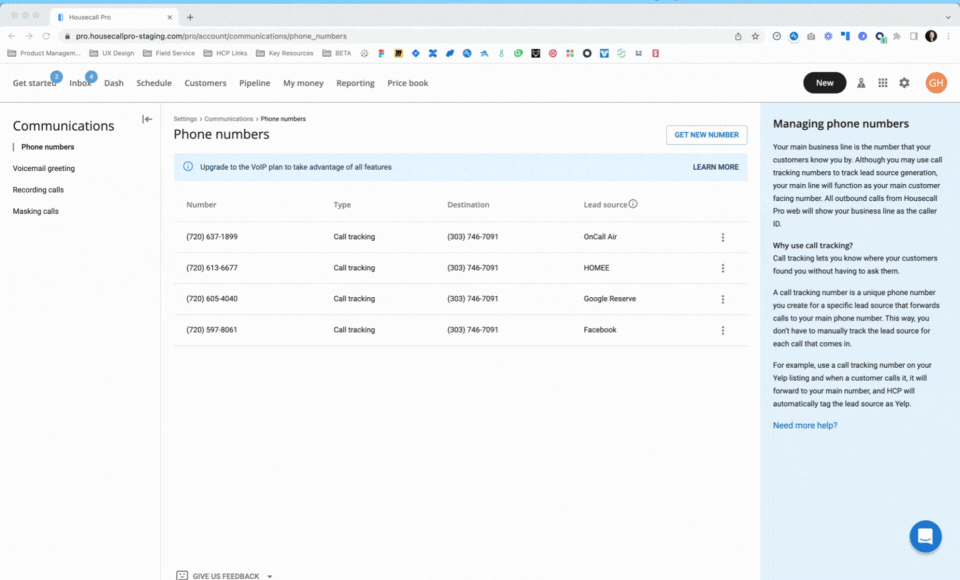Click the Get New Number button

pyautogui.click(x=706, y=135)
